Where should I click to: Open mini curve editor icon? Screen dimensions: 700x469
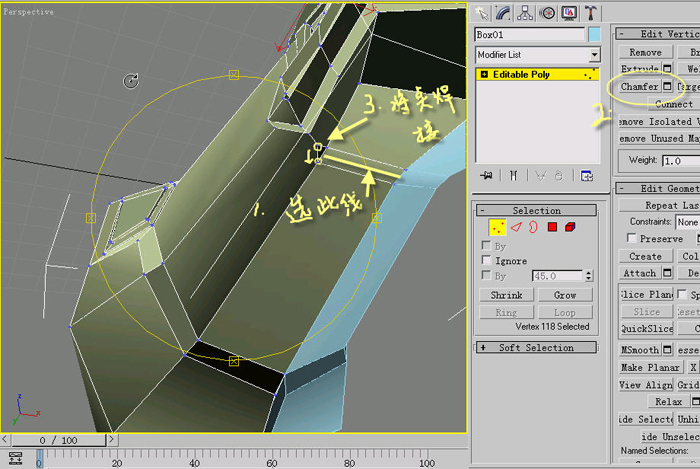click(15, 458)
